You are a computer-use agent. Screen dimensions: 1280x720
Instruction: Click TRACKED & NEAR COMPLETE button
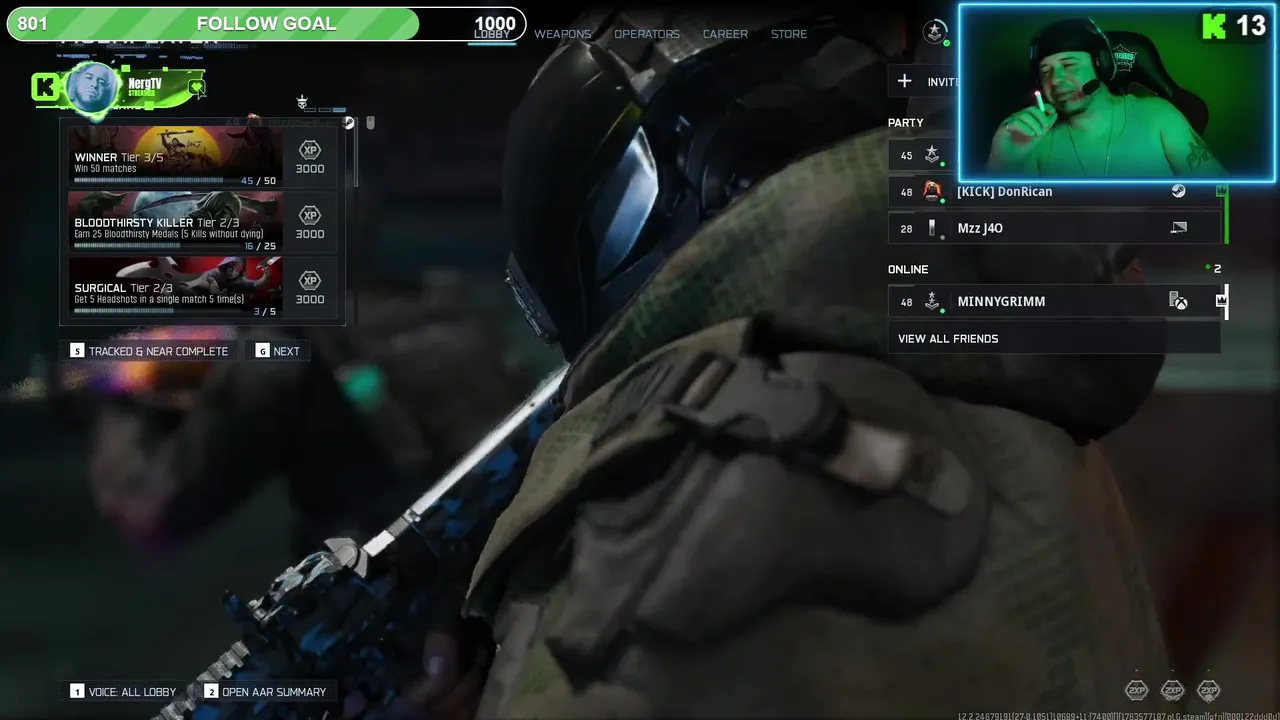pos(149,351)
